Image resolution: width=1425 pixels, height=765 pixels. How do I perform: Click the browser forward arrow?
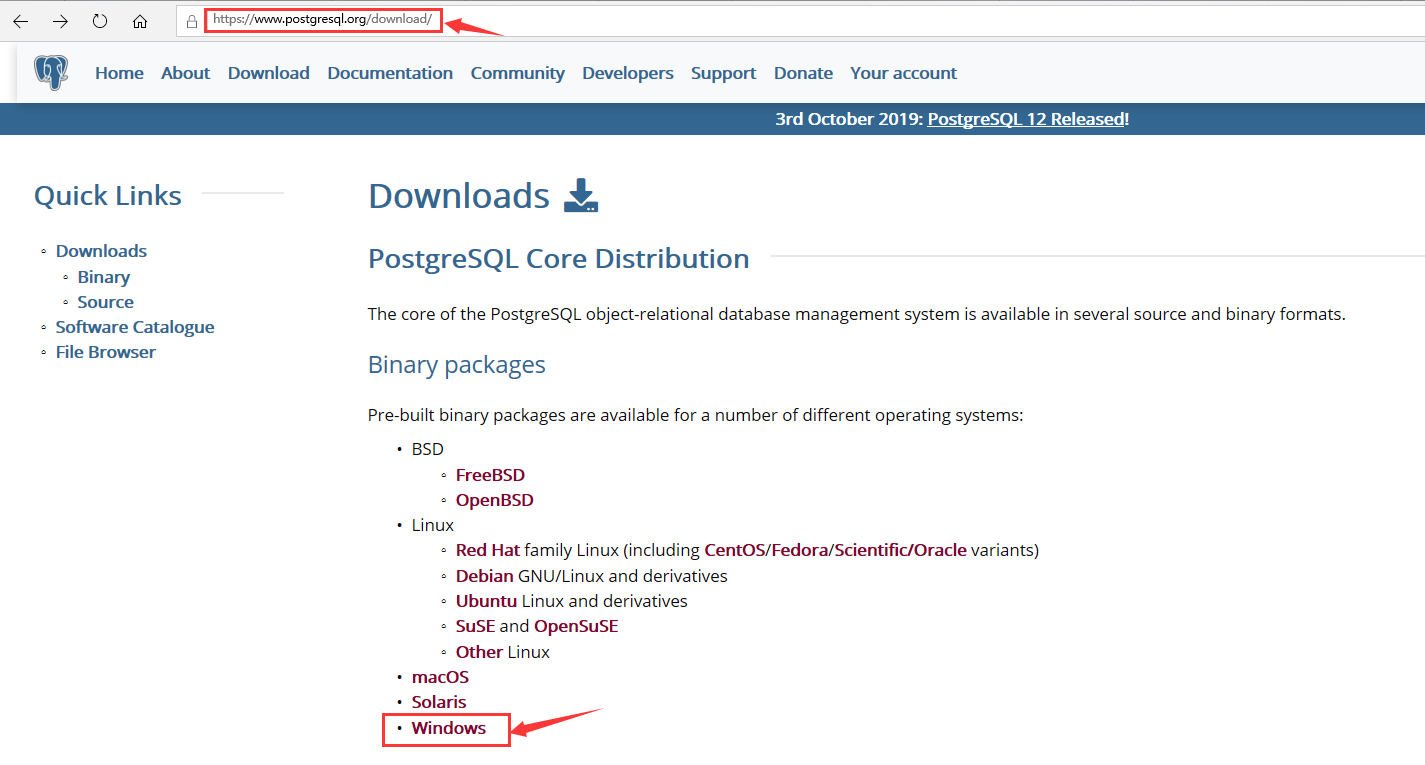click(60, 21)
